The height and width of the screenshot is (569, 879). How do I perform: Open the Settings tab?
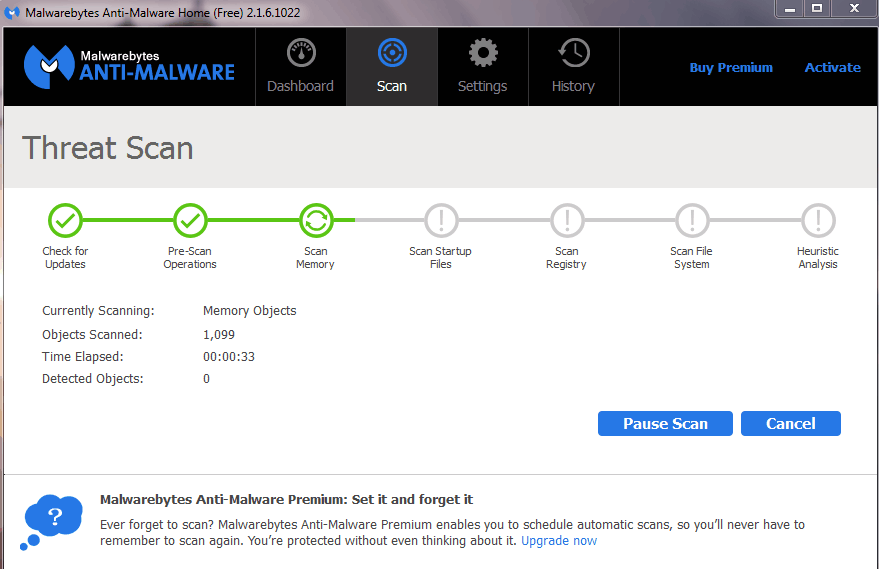pyautogui.click(x=483, y=67)
